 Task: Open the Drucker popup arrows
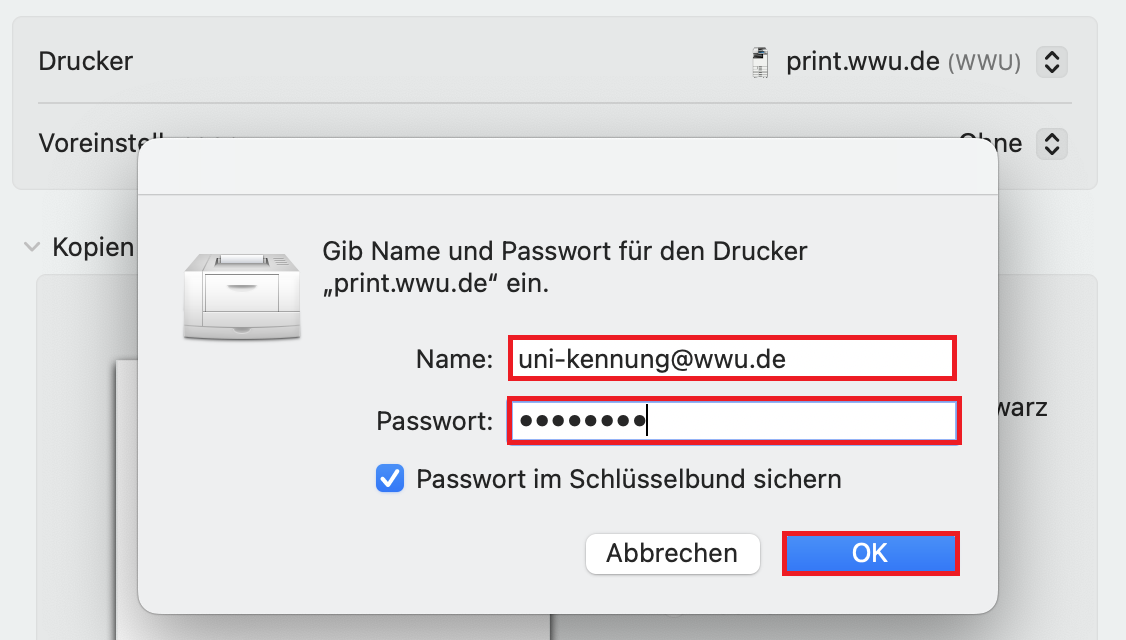coord(1050,62)
